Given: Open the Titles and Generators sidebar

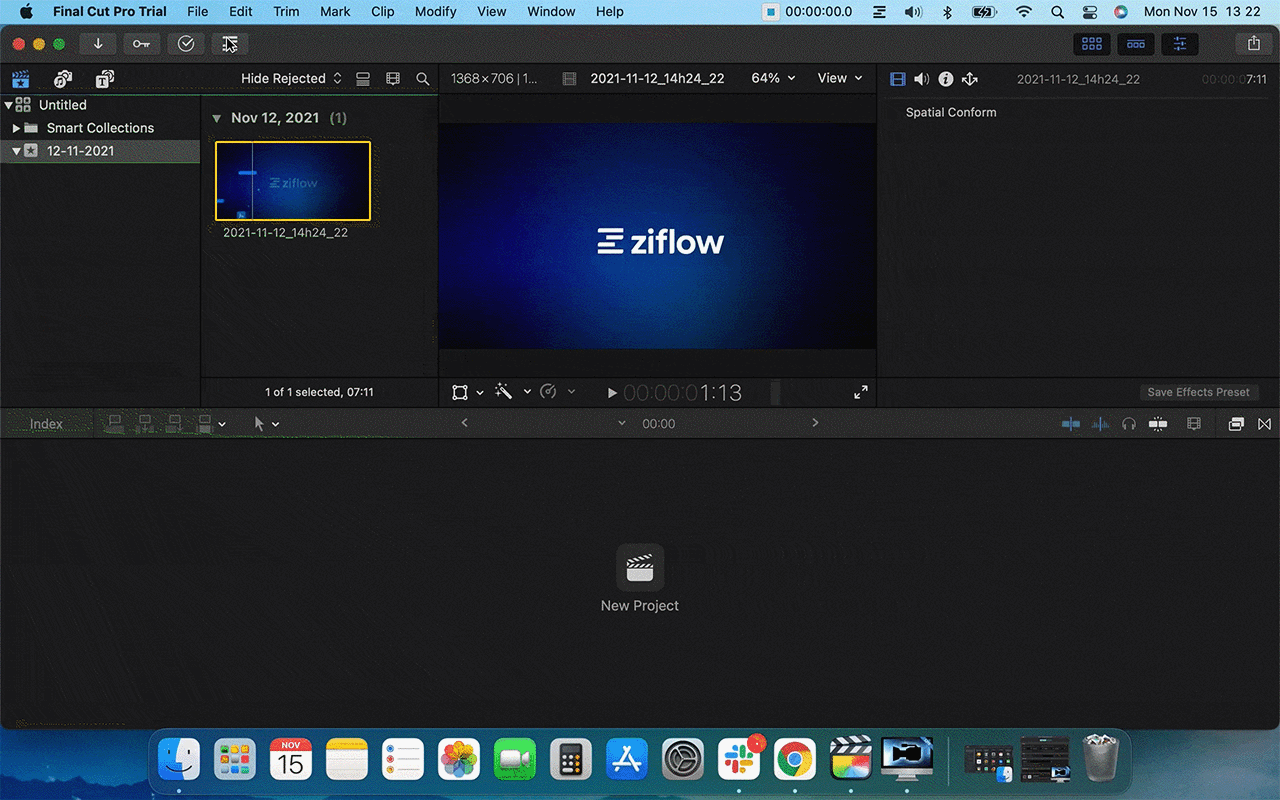Looking at the screenshot, I should pos(105,79).
